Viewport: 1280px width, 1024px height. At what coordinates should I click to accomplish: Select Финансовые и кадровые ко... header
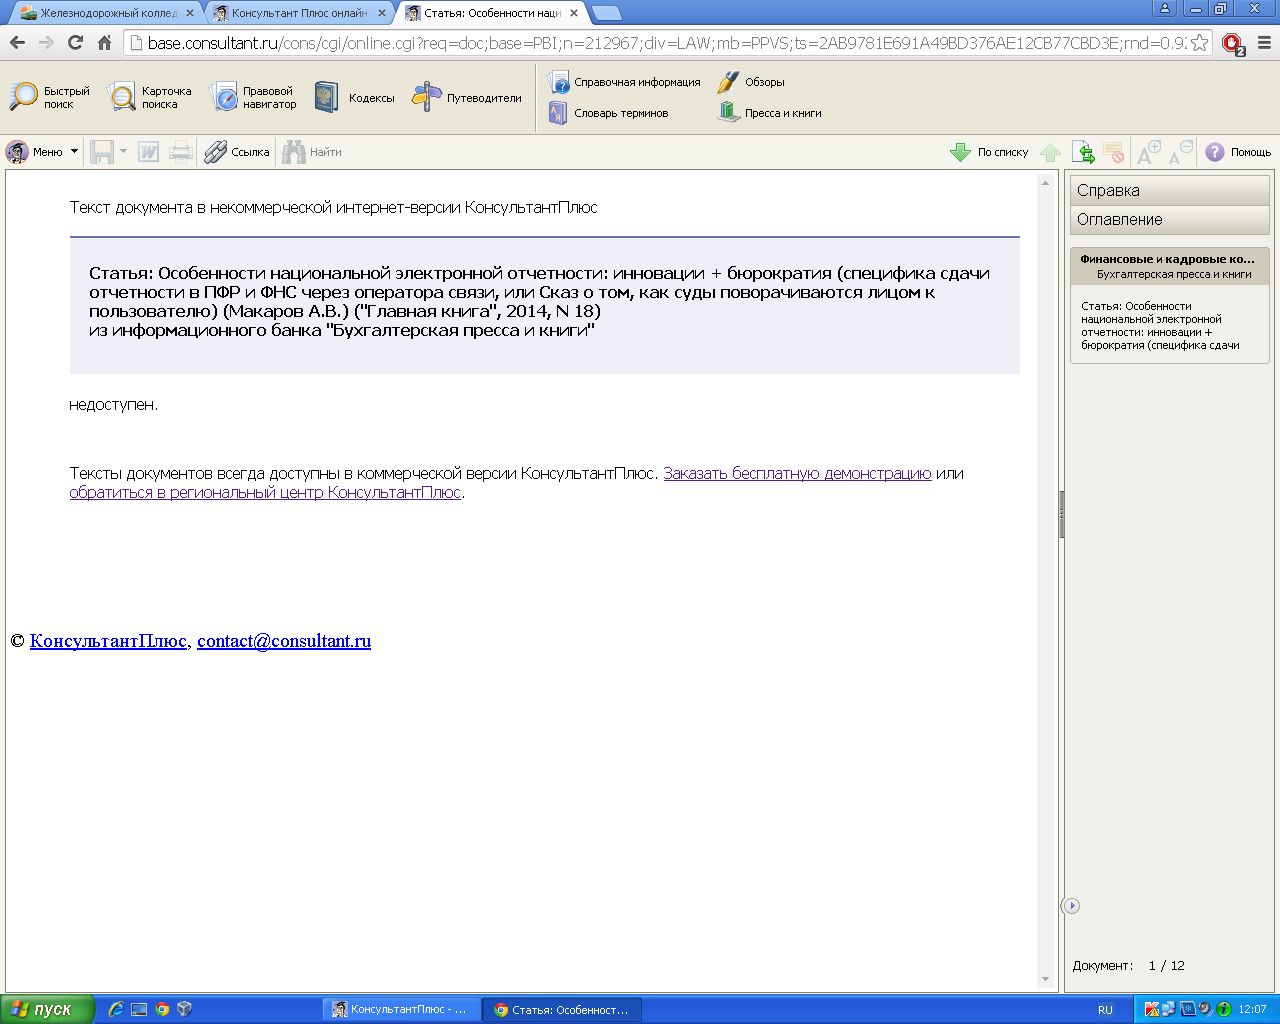pos(1169,266)
